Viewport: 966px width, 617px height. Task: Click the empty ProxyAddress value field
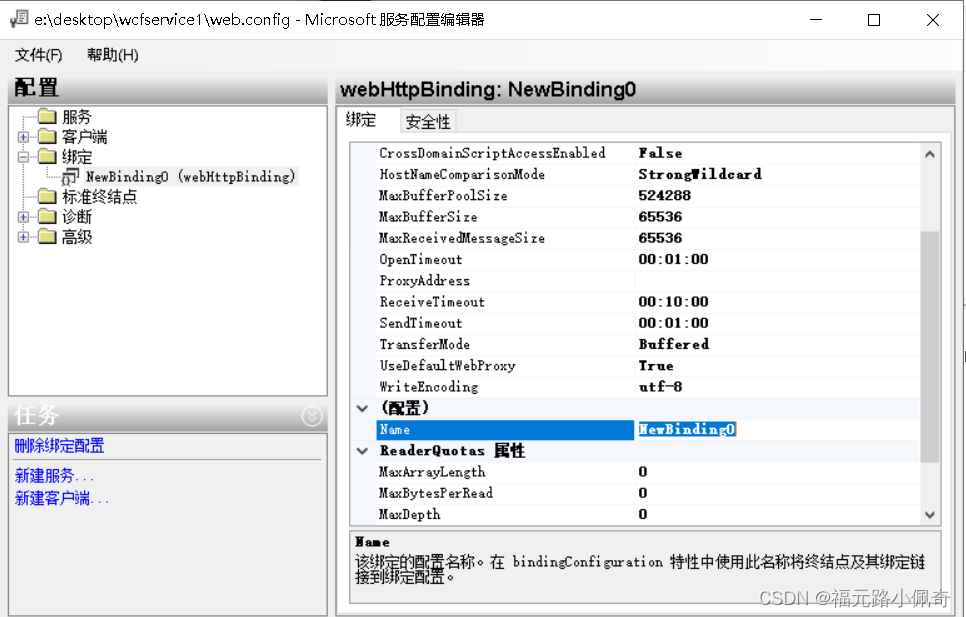[x=776, y=281]
